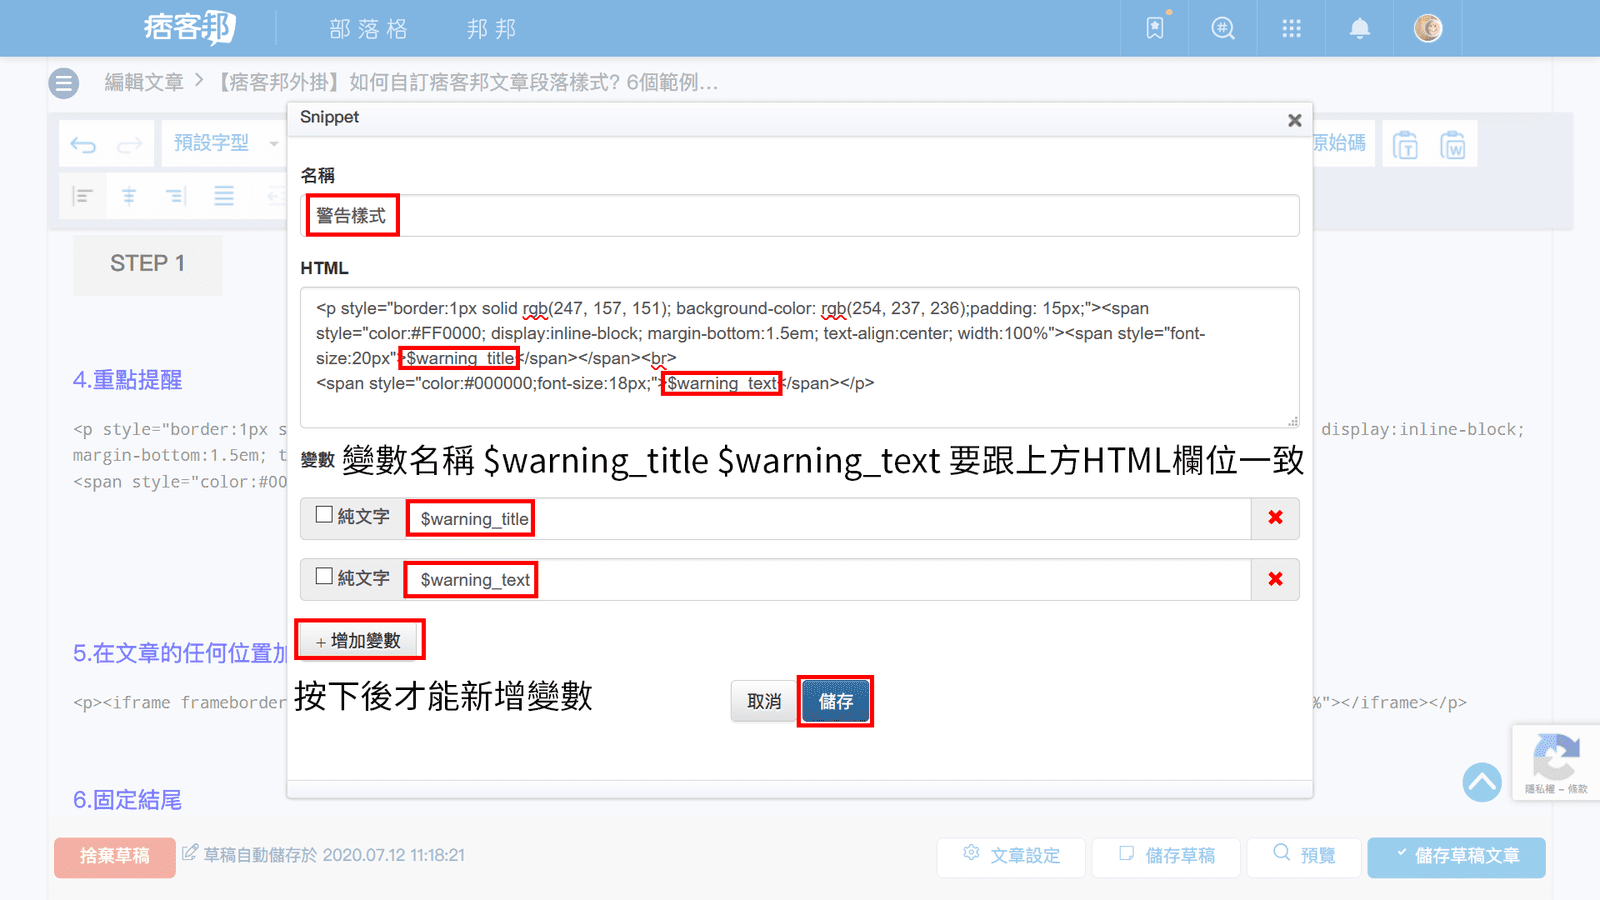Image resolution: width=1600 pixels, height=900 pixels.
Task: Delete the $warning_title variable with red X
Action: pos(1275,518)
